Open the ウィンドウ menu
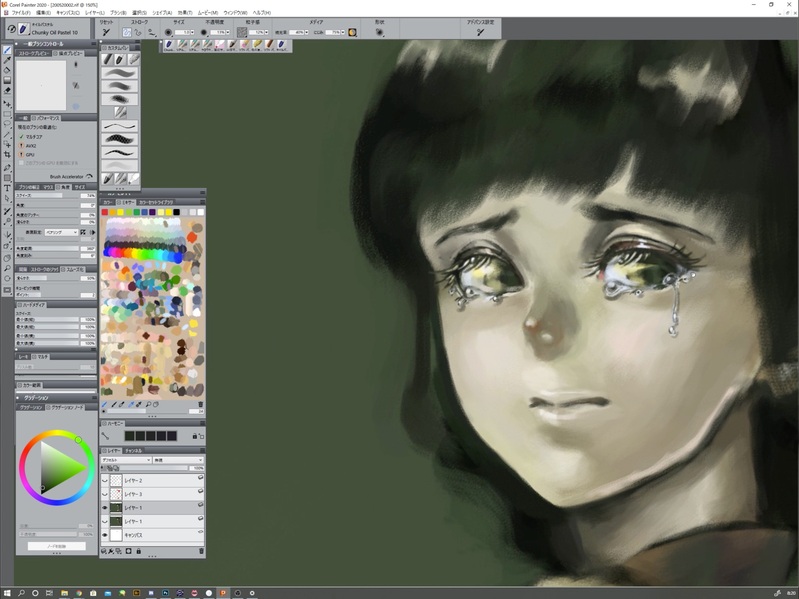The image size is (799, 599). (x=235, y=12)
